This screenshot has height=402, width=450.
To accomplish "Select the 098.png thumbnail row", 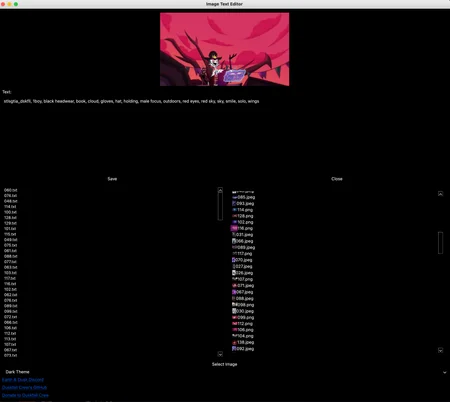I will point(243,305).
